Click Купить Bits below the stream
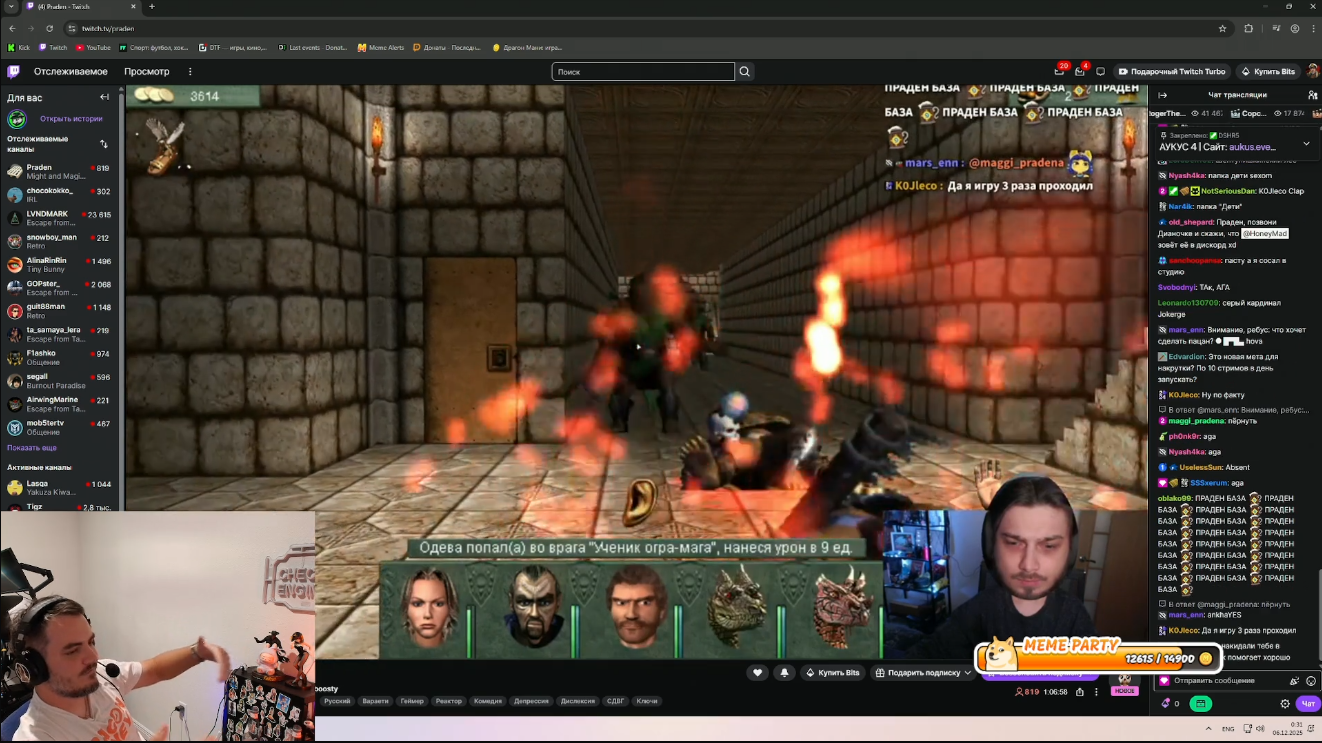Viewport: 1322px width, 743px height. pos(832,673)
